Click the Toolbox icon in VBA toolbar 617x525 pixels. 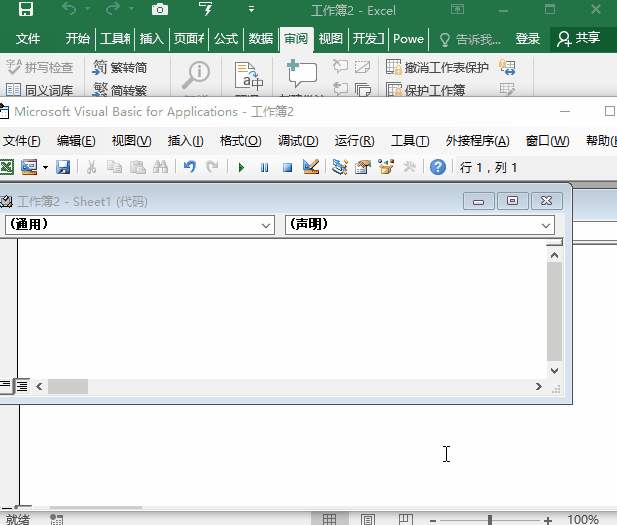410,167
